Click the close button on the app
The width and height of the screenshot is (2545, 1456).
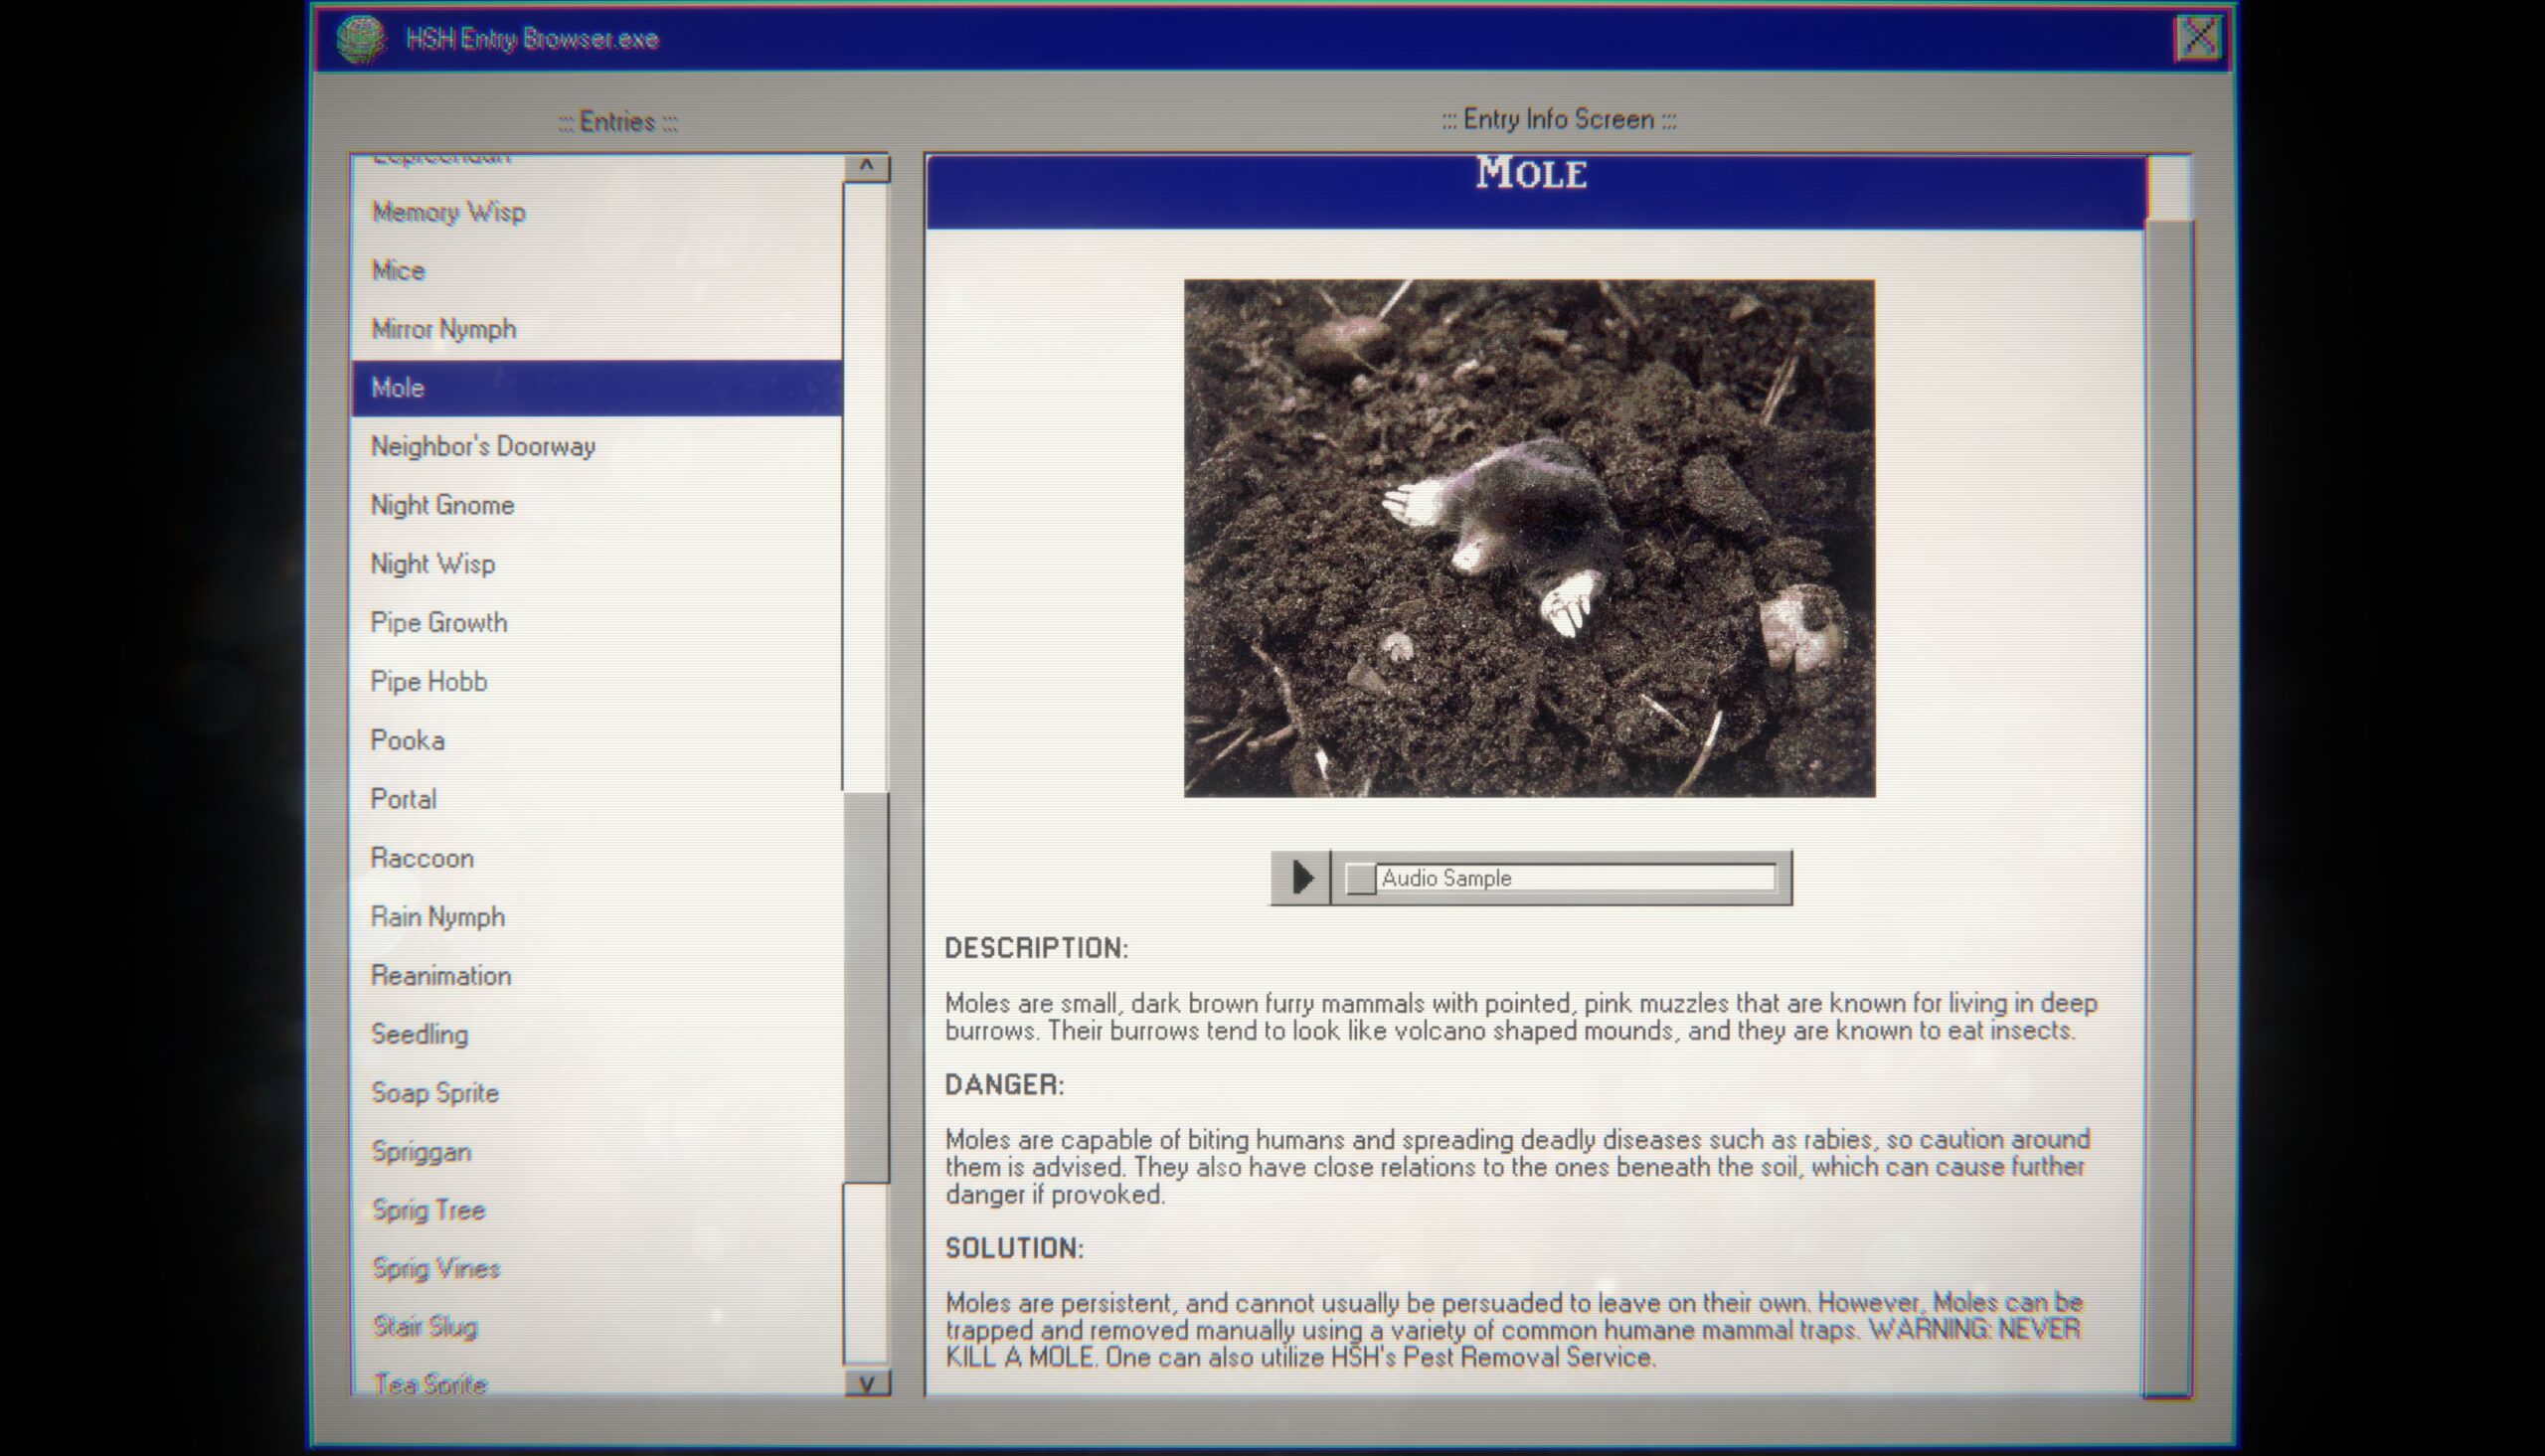tap(2199, 37)
